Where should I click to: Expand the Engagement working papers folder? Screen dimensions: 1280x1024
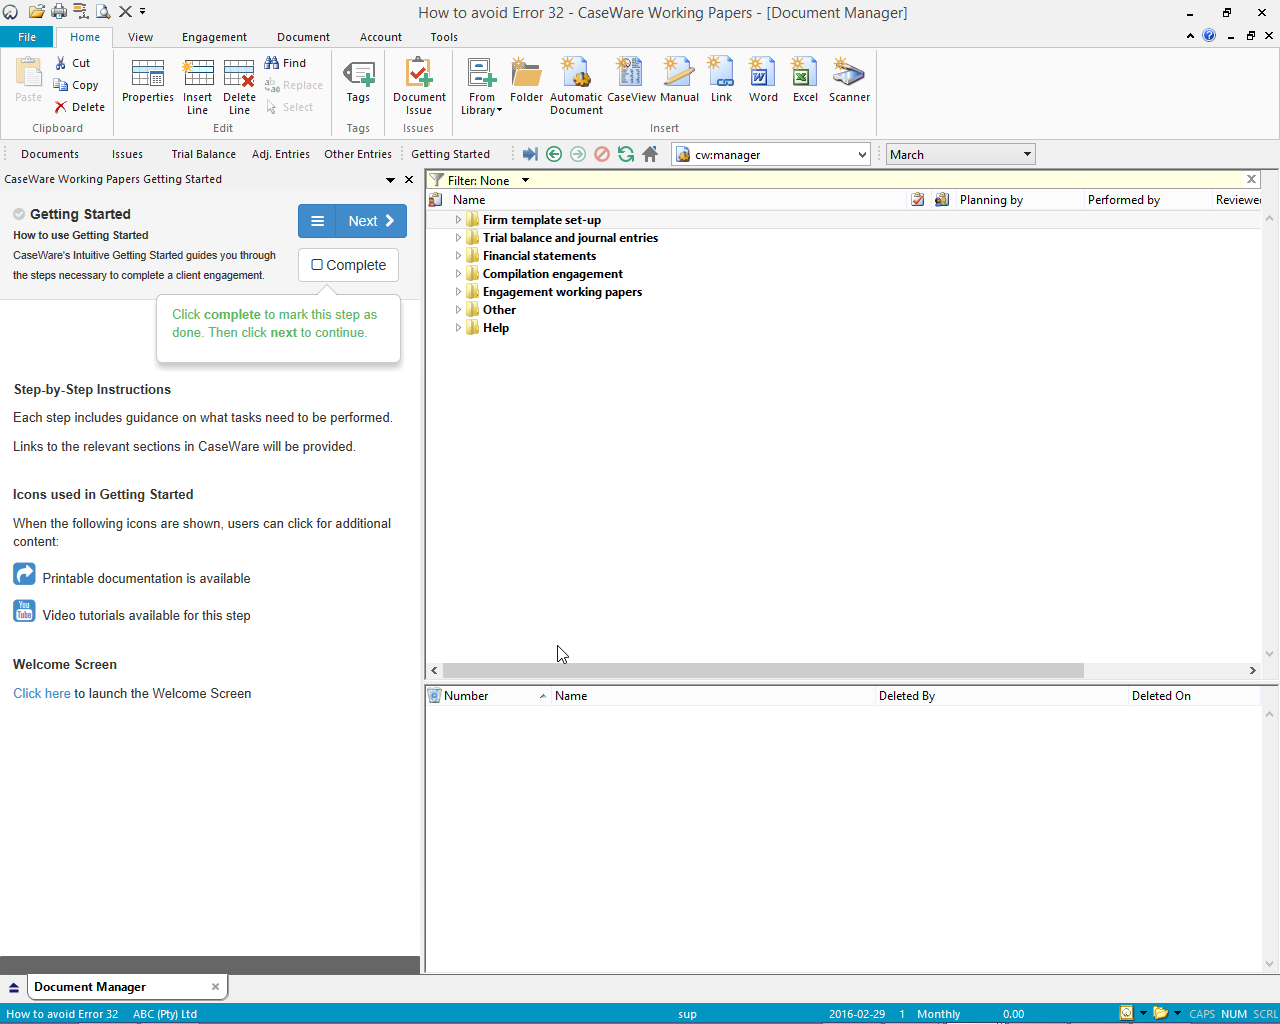click(x=458, y=292)
